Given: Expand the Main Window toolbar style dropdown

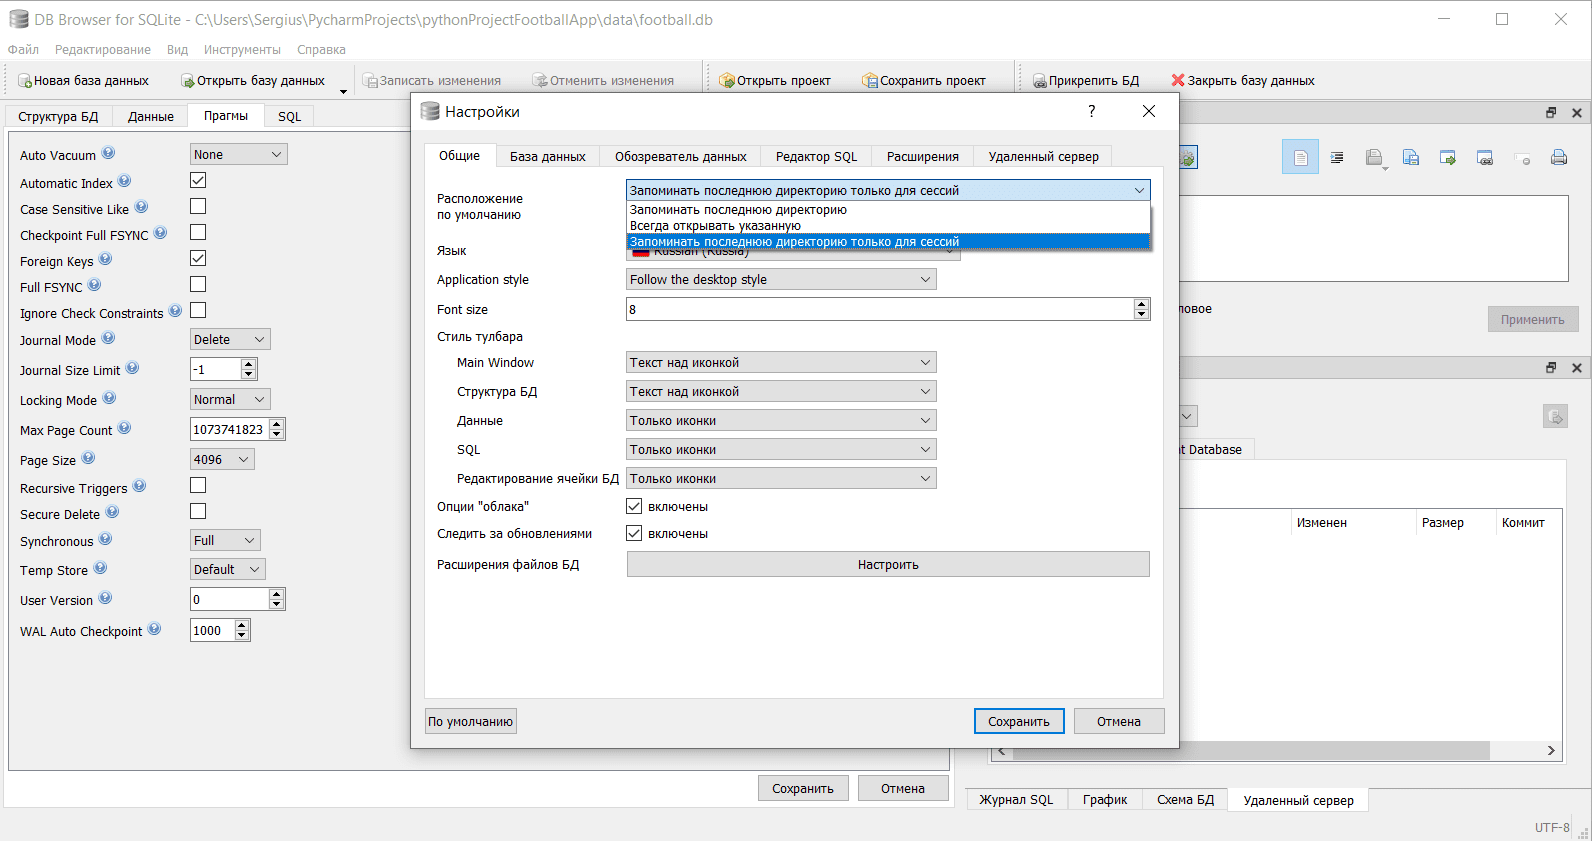Looking at the screenshot, I should click(x=781, y=362).
